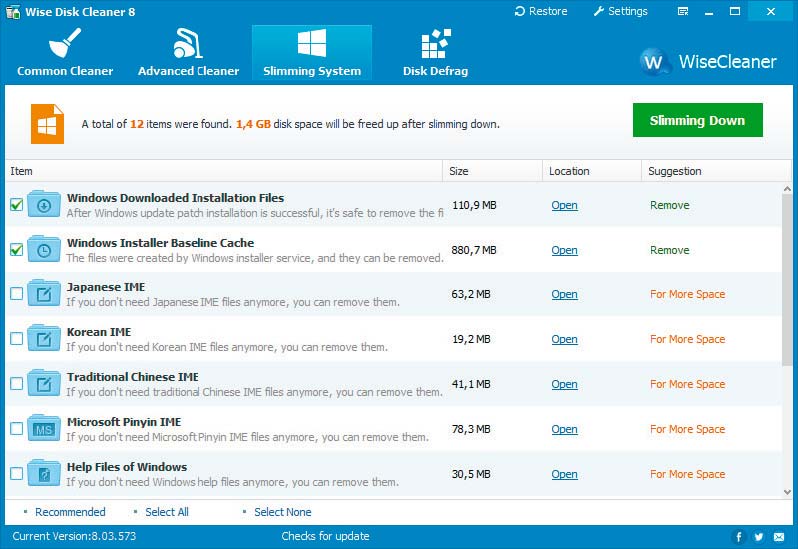Open the Advanced Cleaner vacuum icon
The width and height of the screenshot is (798, 549).
point(188,43)
